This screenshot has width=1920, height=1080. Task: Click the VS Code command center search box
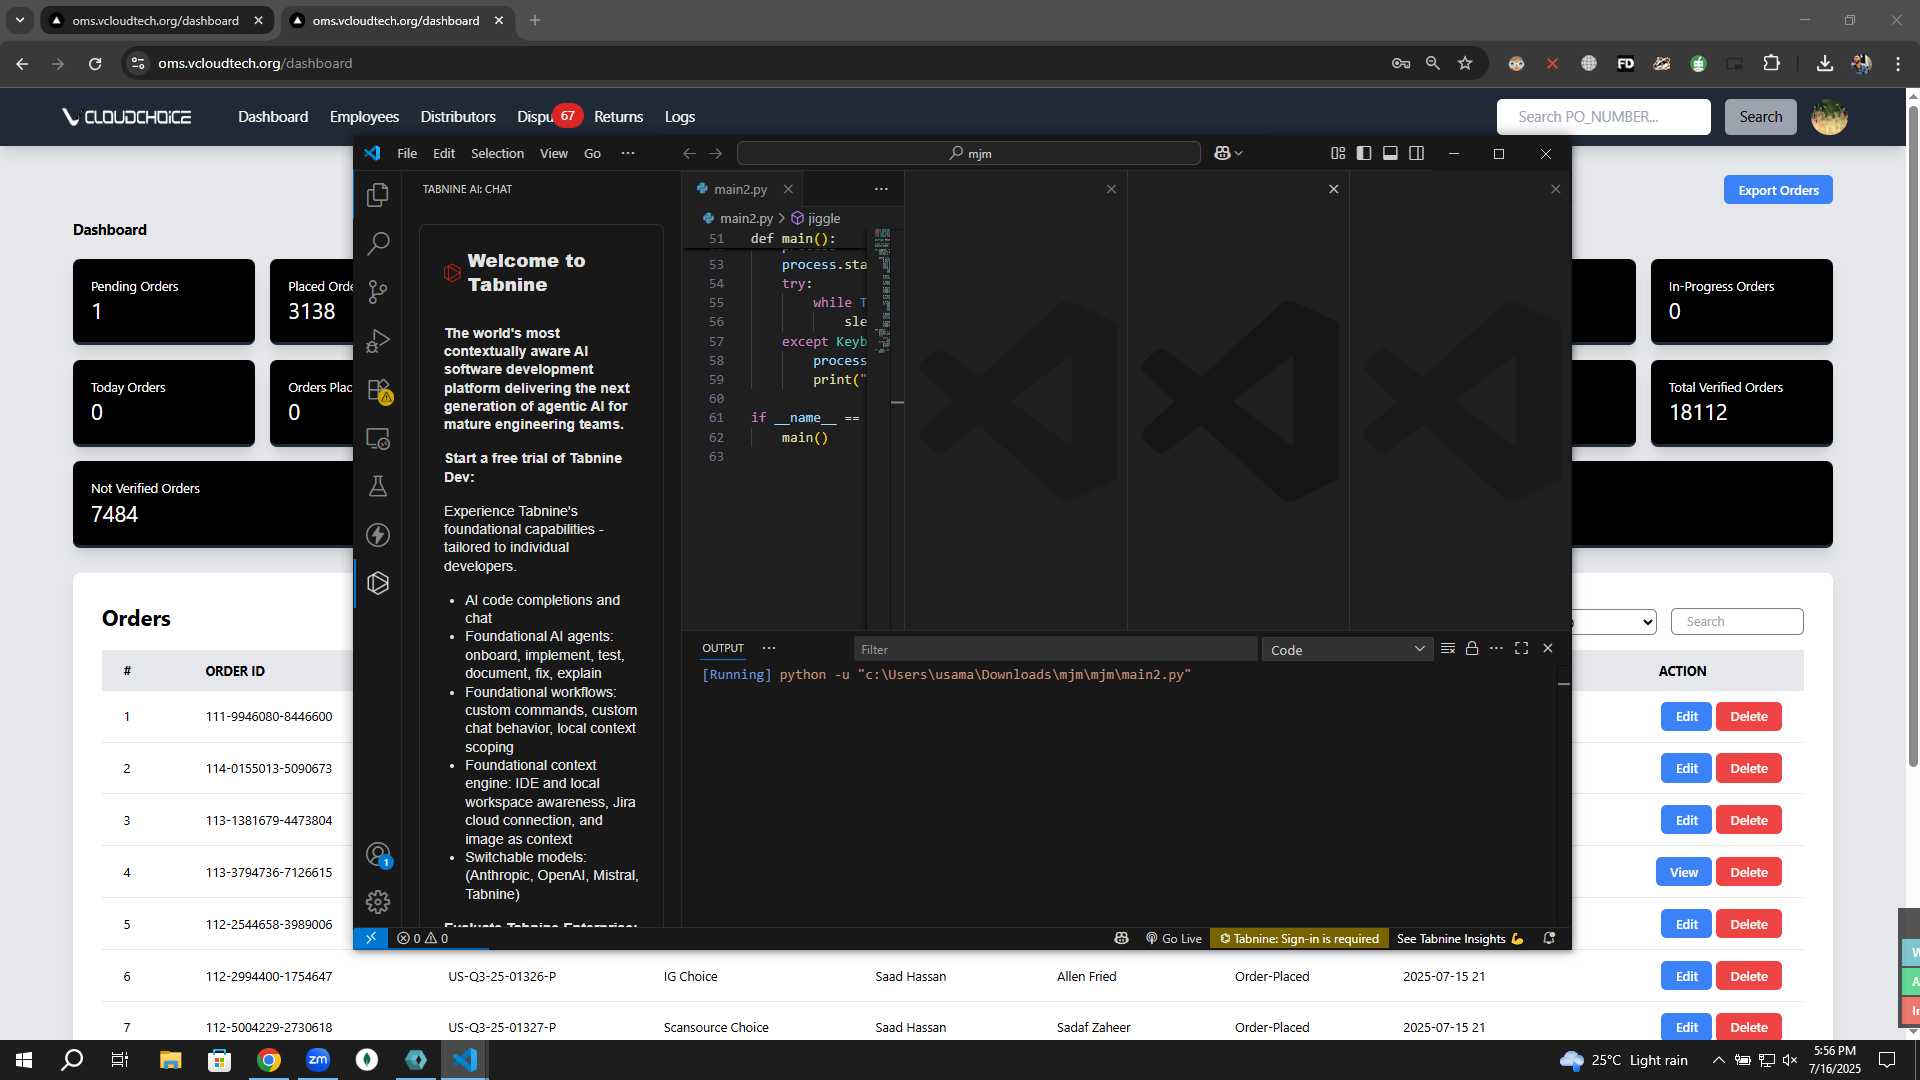pyautogui.click(x=968, y=153)
